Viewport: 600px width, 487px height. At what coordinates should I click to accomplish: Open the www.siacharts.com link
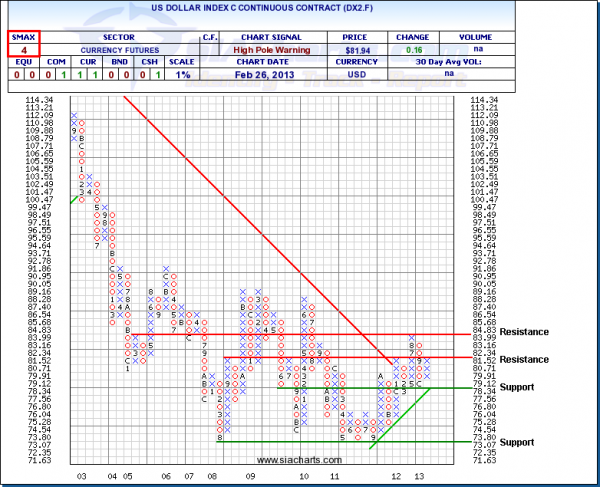(x=300, y=460)
